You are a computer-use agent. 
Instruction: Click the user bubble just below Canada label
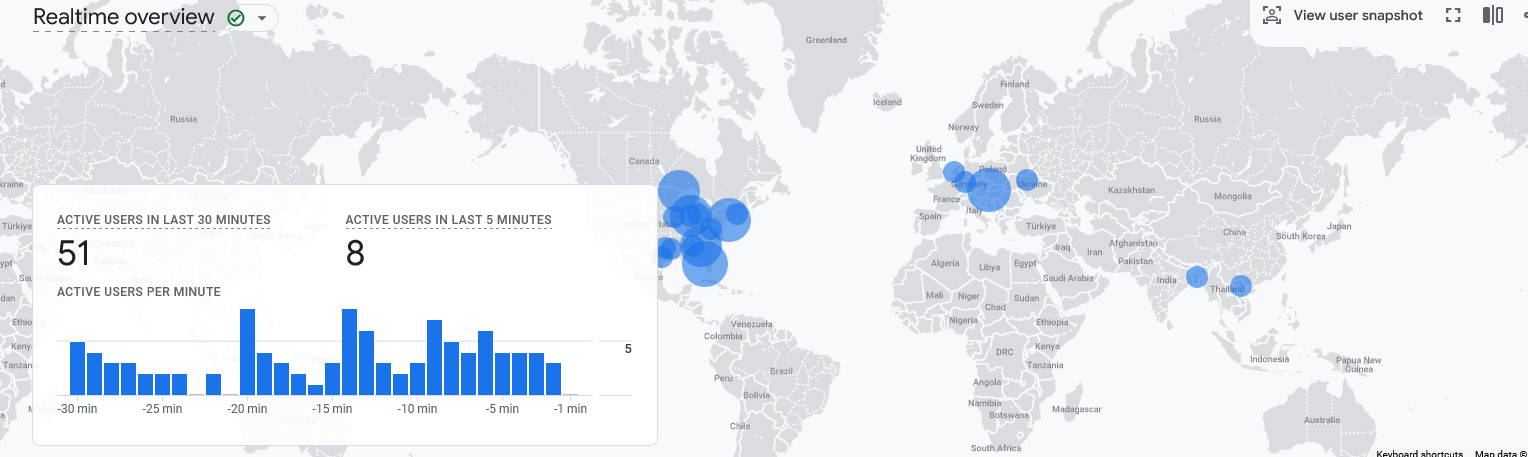(x=679, y=190)
